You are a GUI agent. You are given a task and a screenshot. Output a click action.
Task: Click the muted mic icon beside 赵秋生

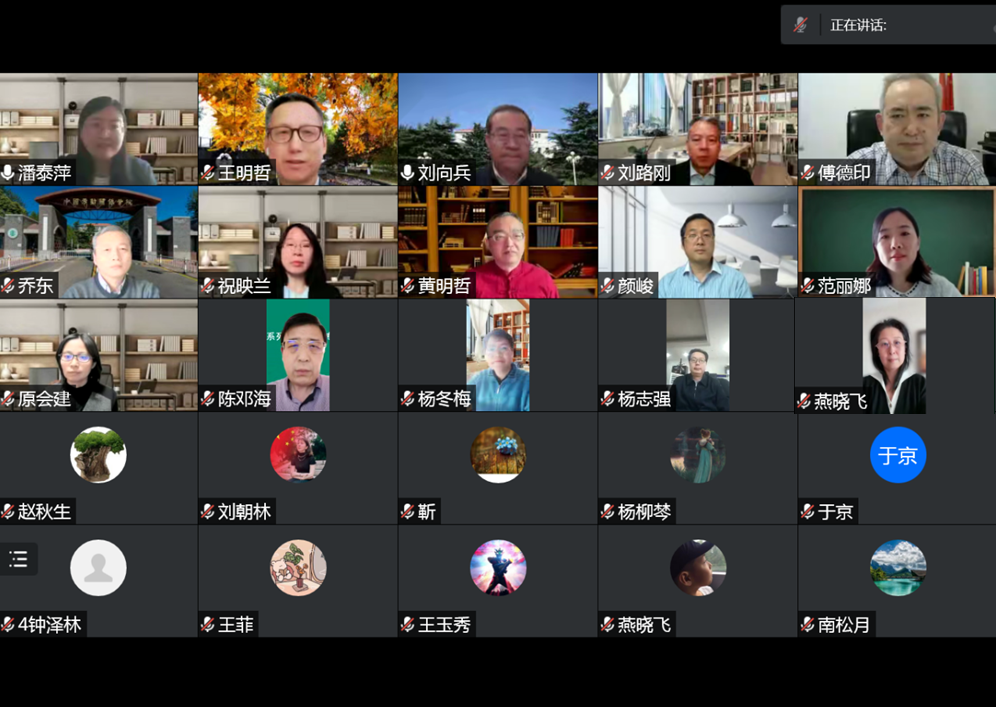[x=8, y=512]
